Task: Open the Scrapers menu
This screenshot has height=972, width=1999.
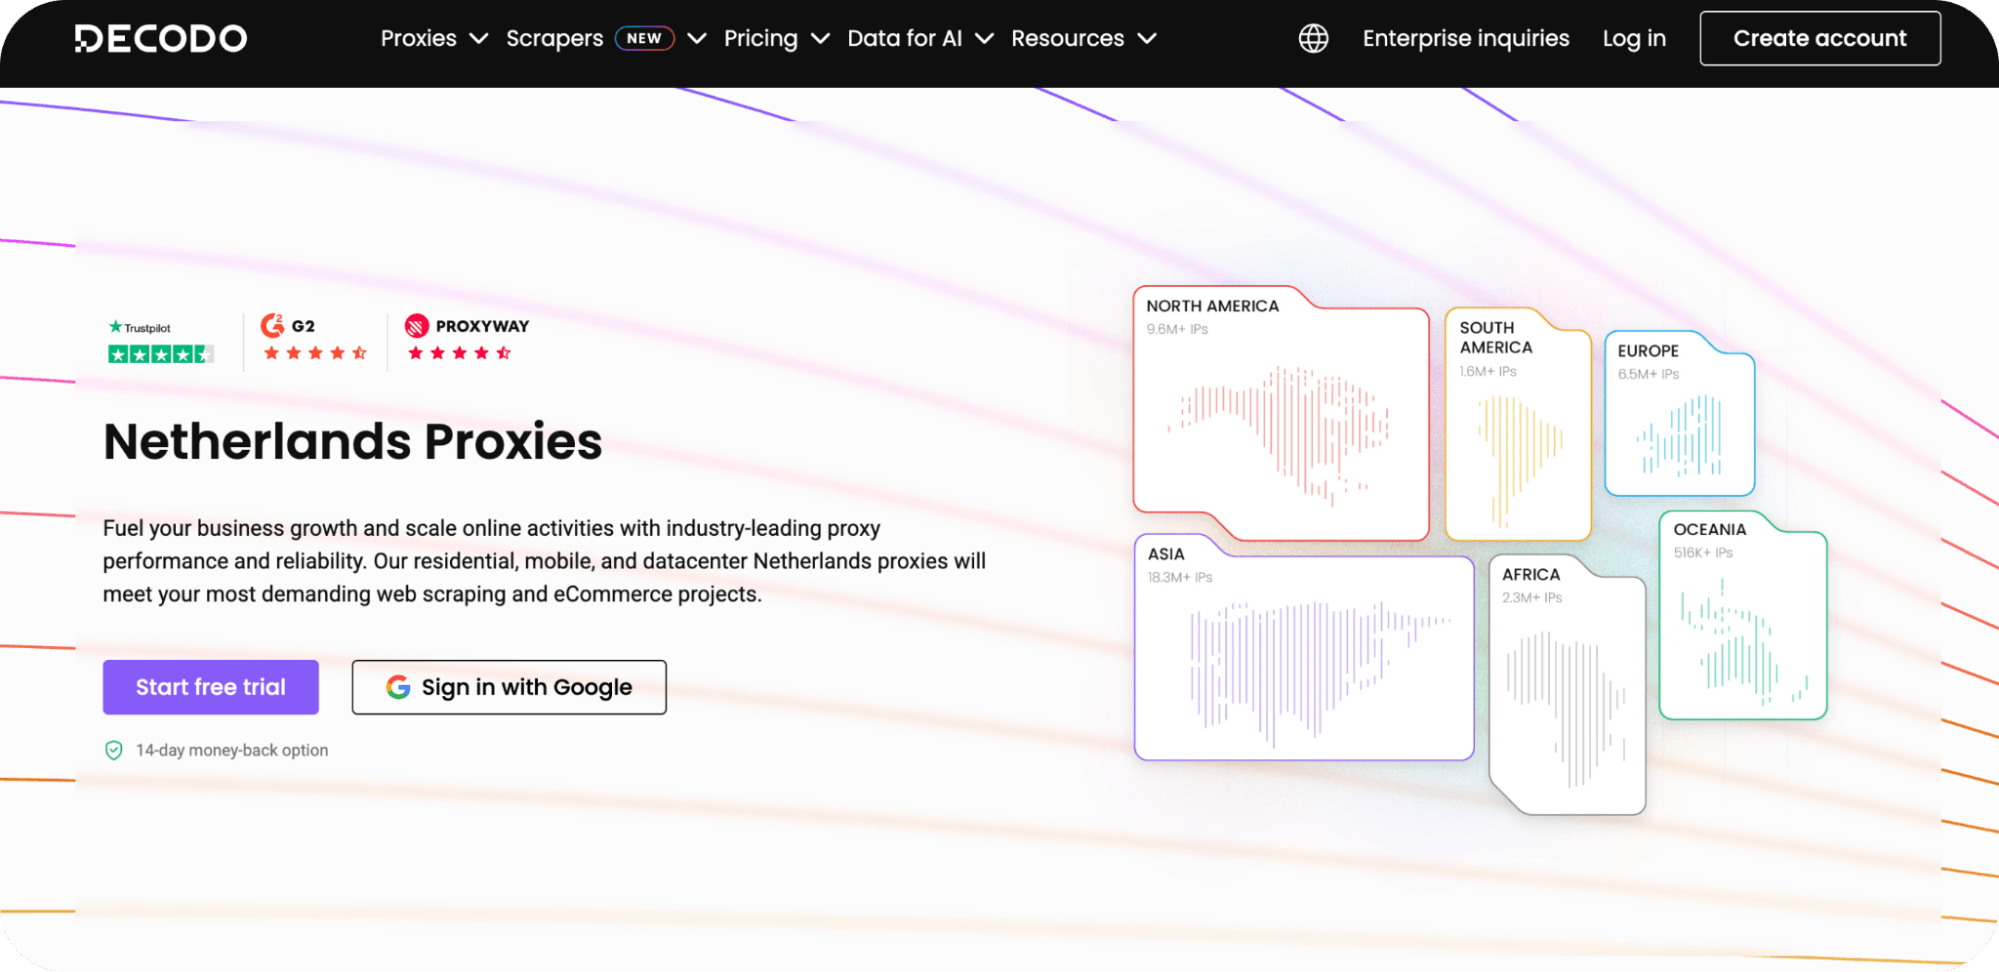Action: click(554, 38)
